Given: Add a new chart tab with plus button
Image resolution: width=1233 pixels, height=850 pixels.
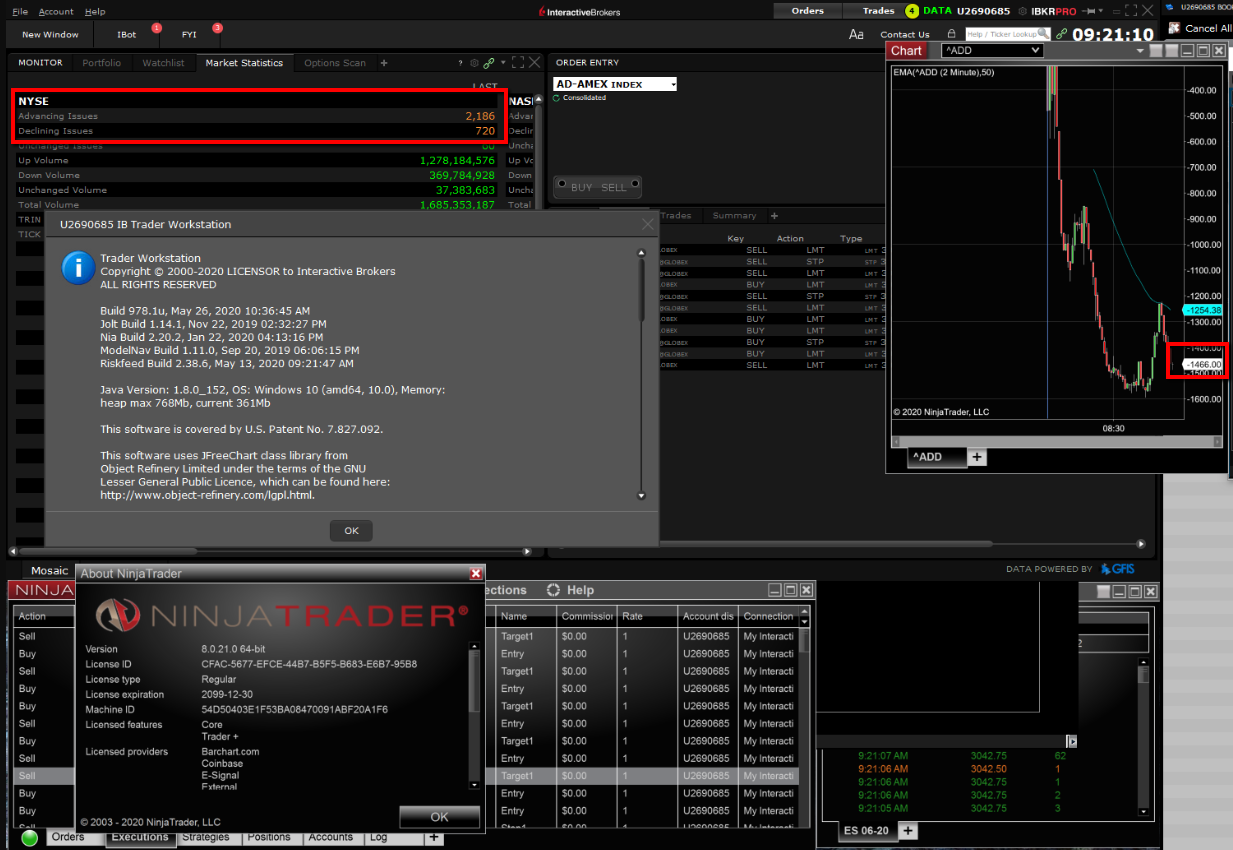Looking at the screenshot, I should click(x=977, y=457).
